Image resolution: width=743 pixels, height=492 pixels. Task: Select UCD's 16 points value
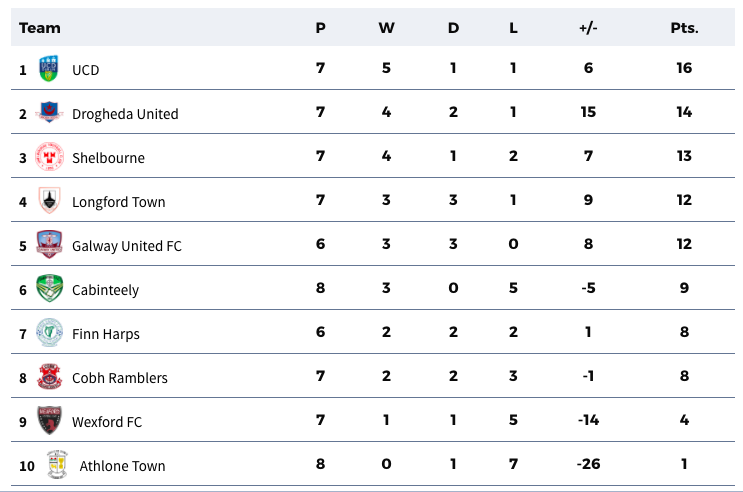(x=684, y=68)
